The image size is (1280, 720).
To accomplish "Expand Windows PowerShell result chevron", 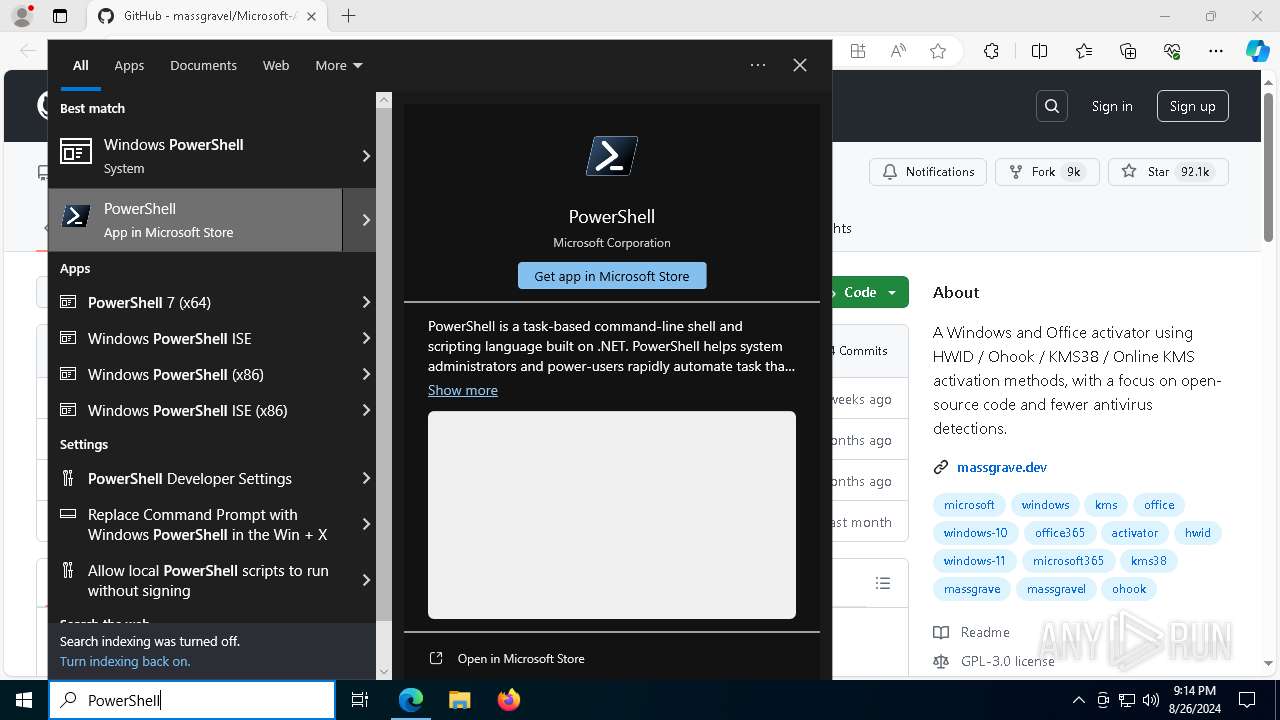I will [x=366, y=156].
